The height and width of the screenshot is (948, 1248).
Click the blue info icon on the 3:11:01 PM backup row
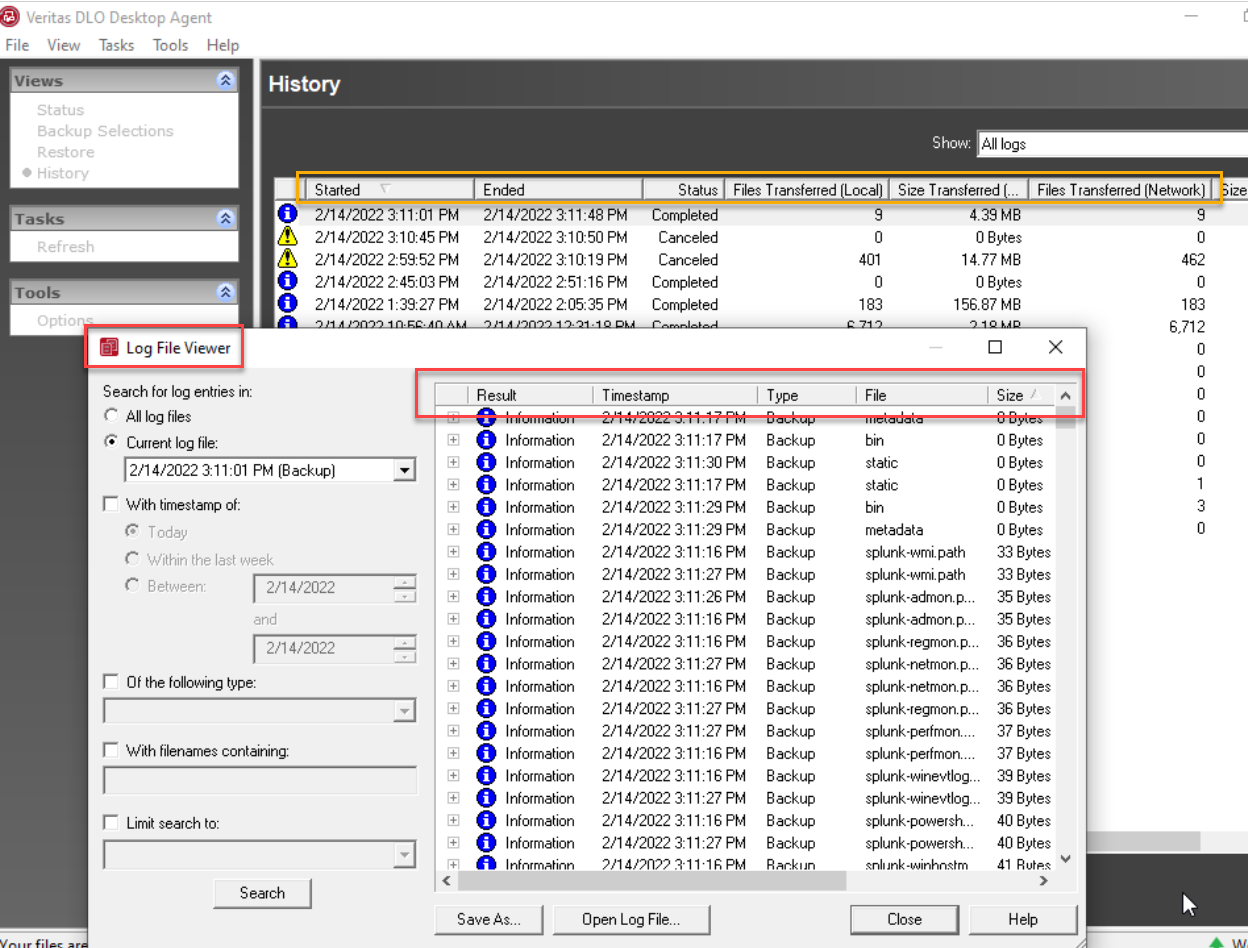(289, 214)
